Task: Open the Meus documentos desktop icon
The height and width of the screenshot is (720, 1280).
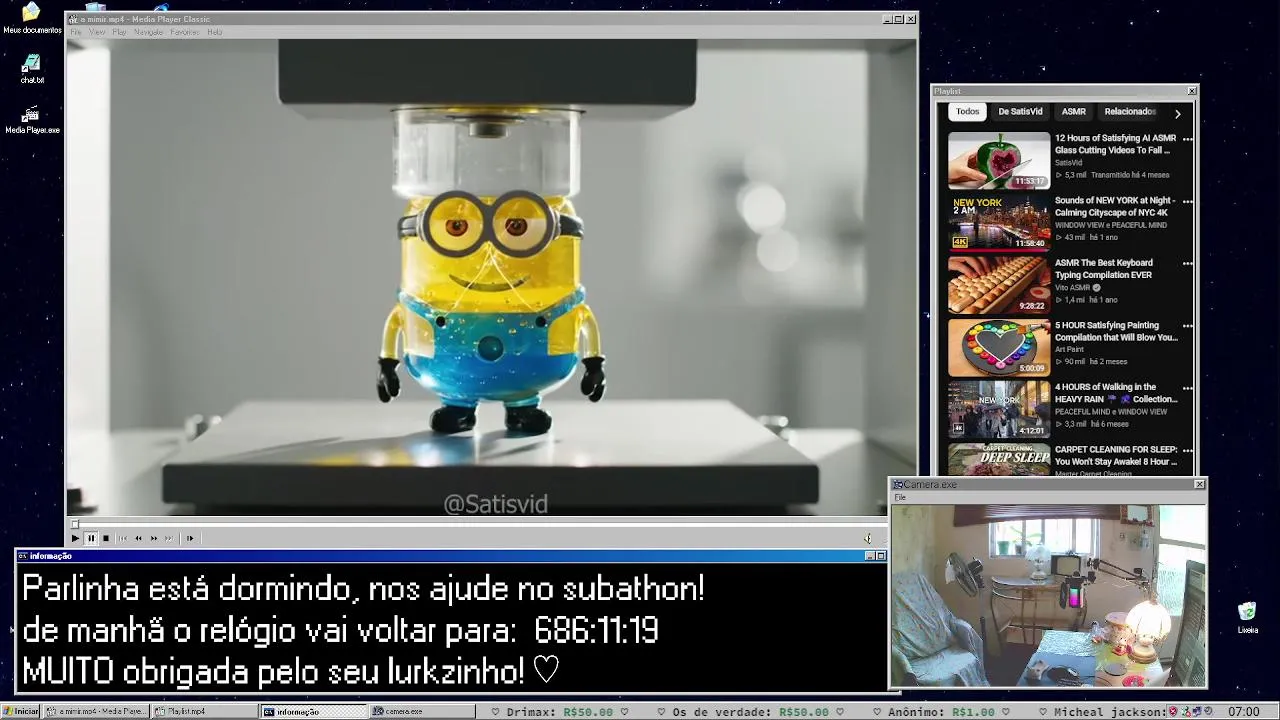Action: tap(32, 18)
